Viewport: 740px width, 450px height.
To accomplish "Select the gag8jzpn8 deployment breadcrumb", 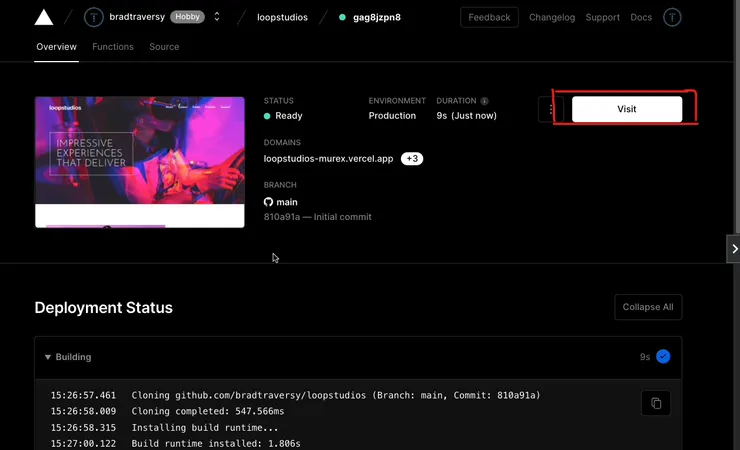I will tap(377, 17).
